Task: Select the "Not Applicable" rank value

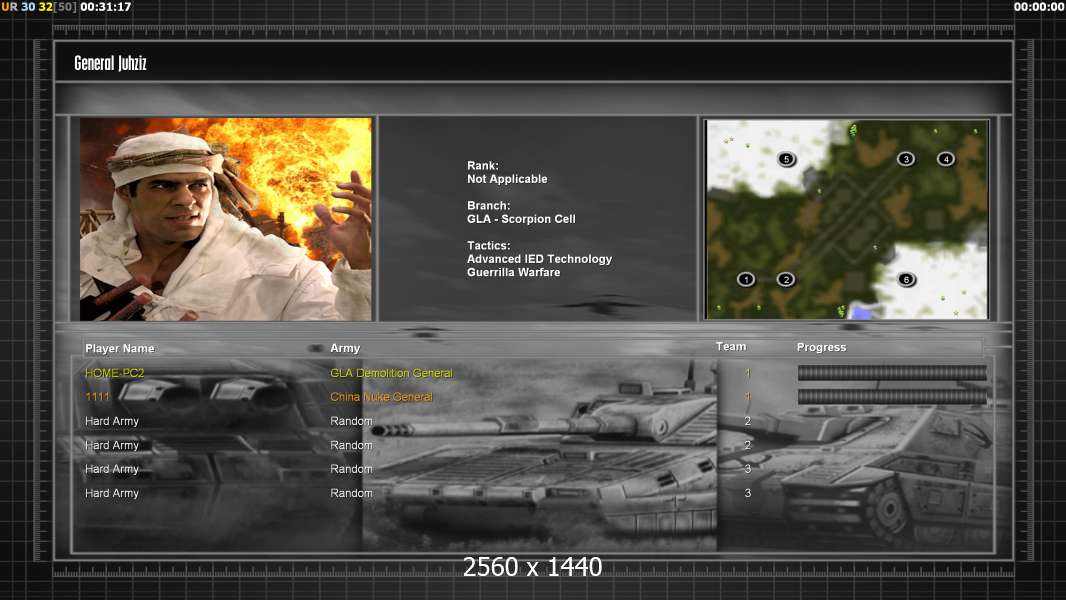Action: [x=507, y=179]
